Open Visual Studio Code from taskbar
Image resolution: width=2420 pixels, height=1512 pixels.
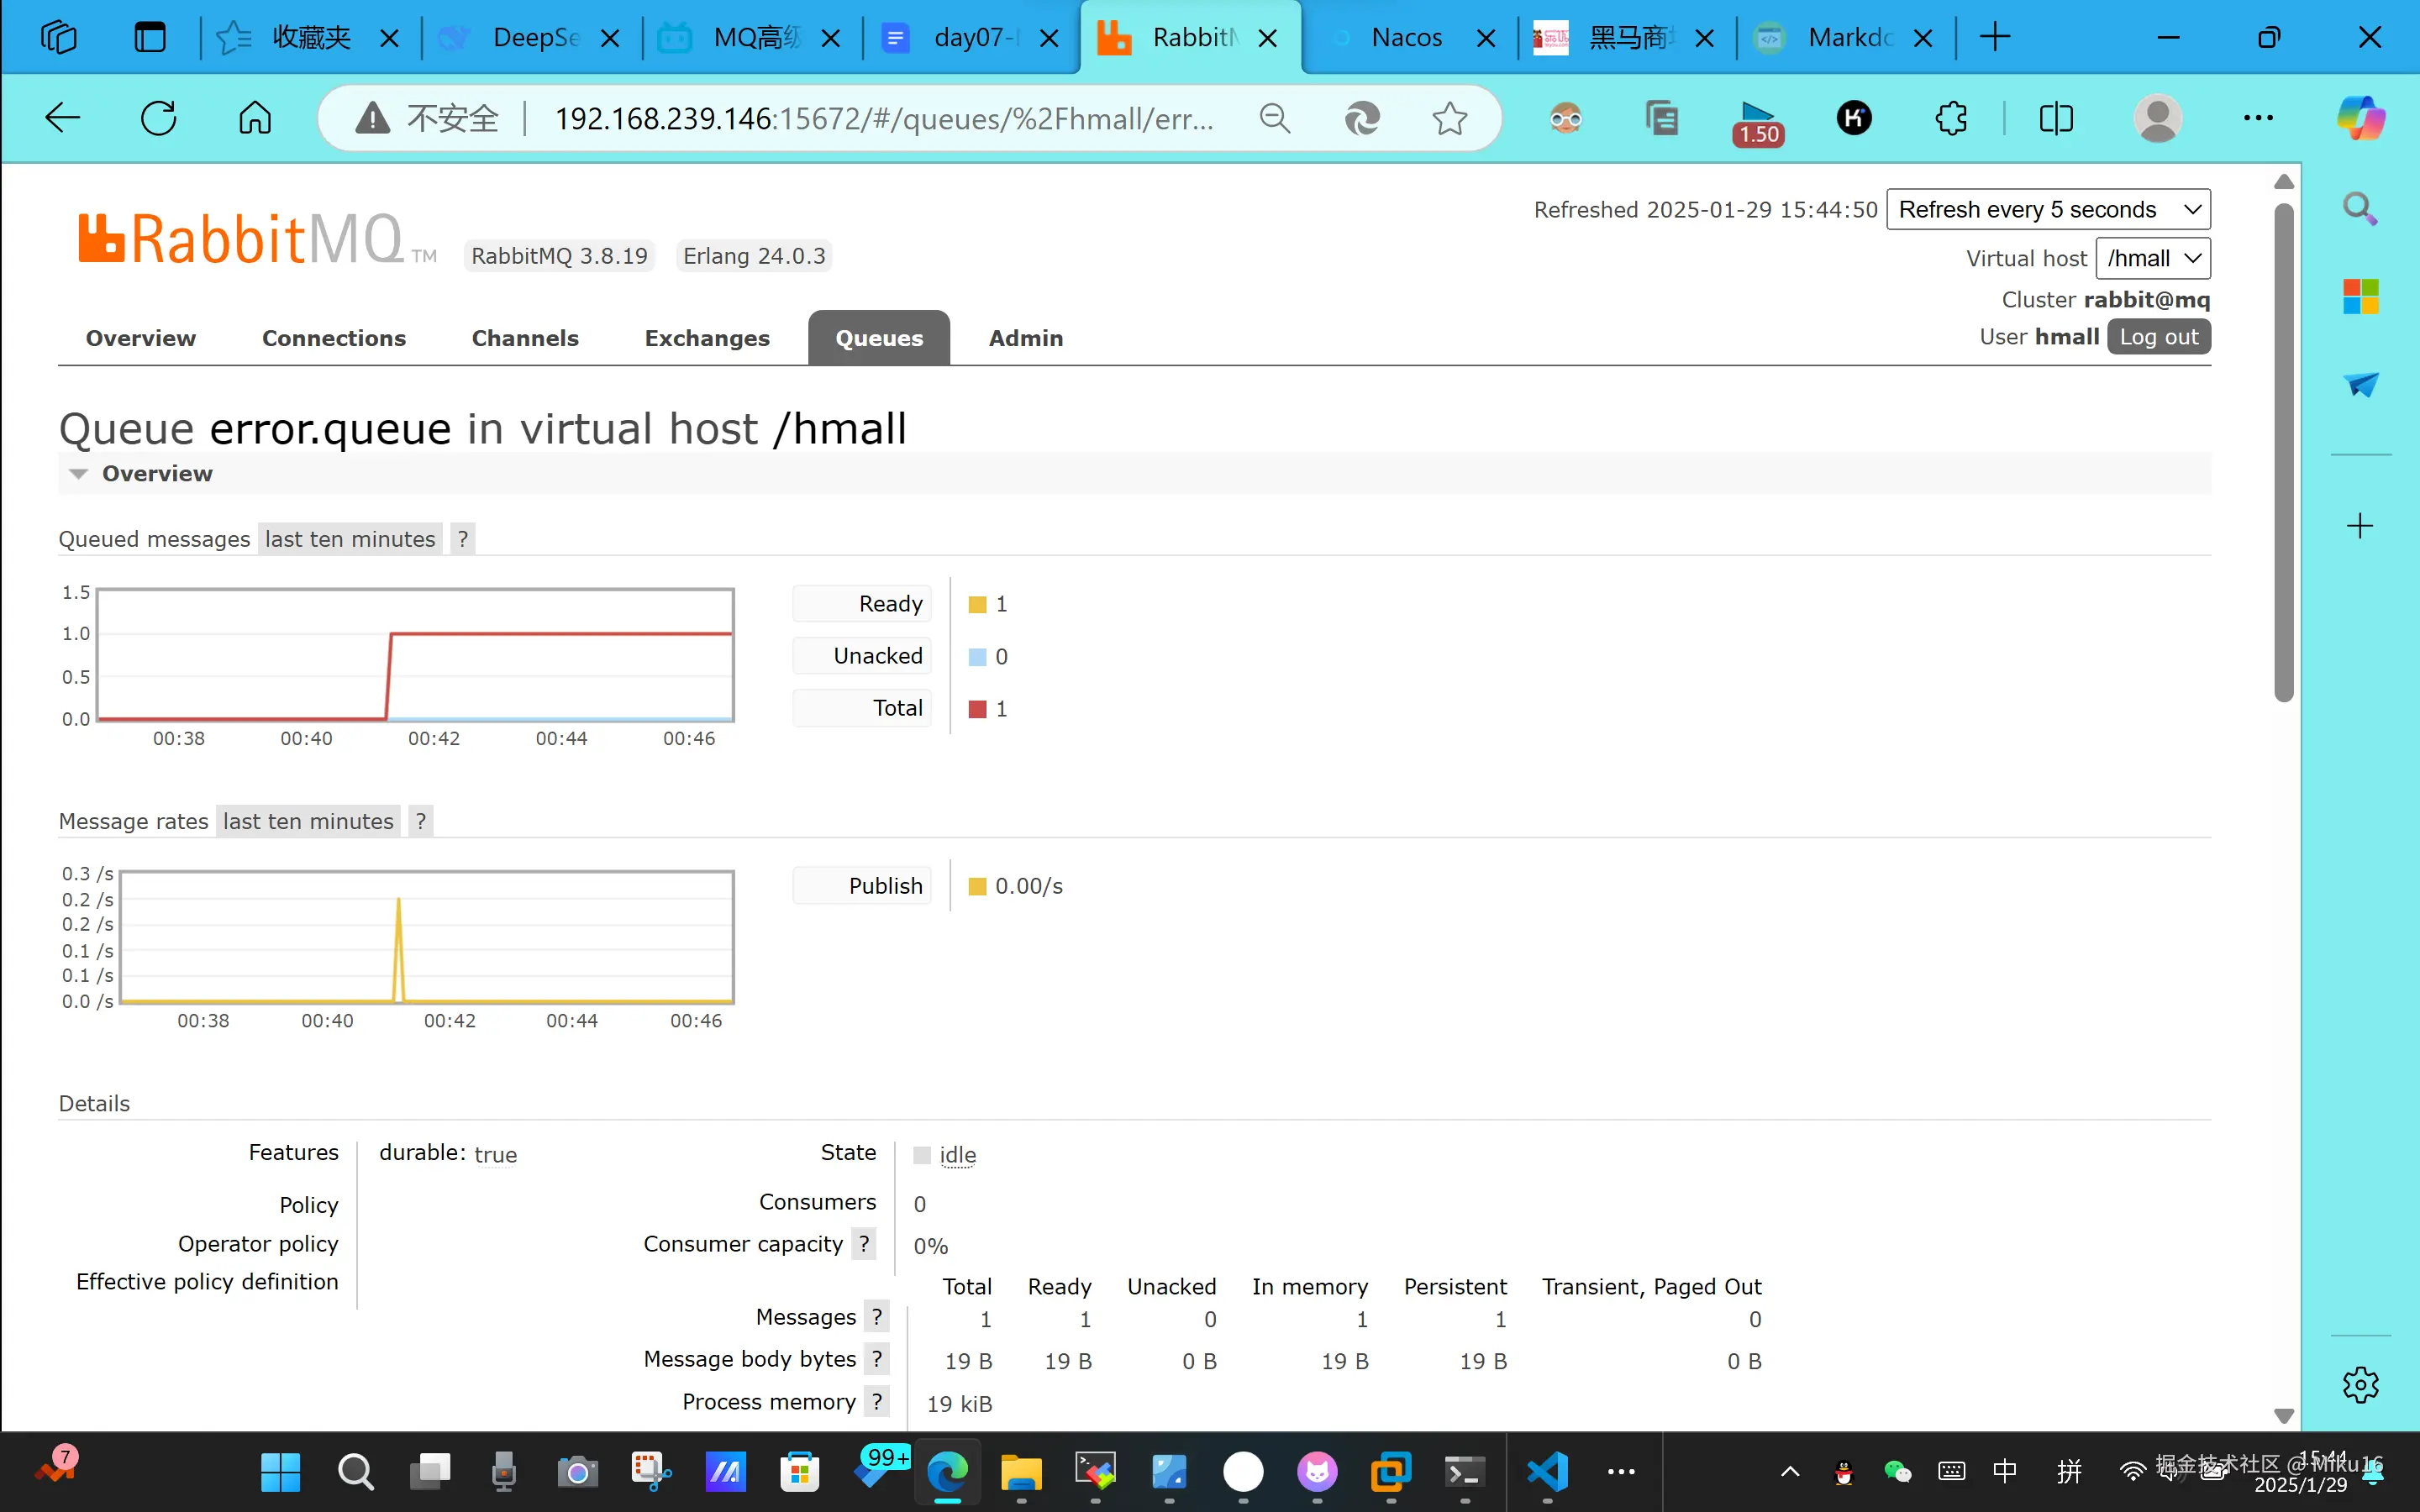pos(1547,1472)
